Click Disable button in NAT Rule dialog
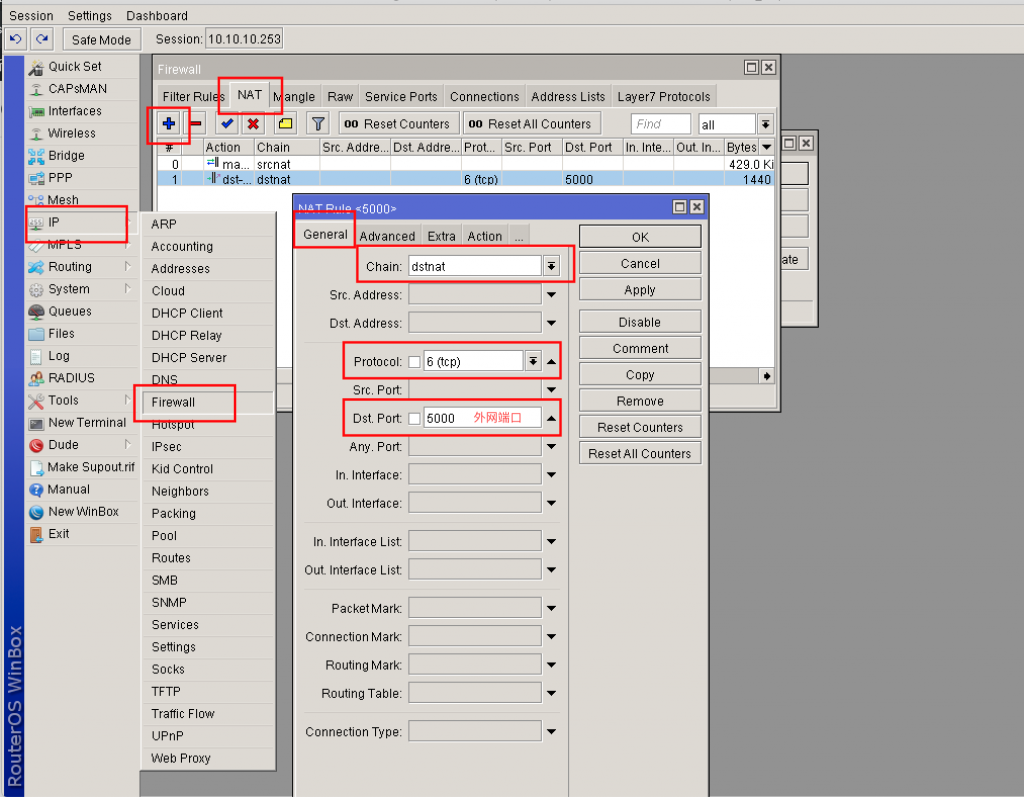The width and height of the screenshot is (1024, 797). coord(640,323)
